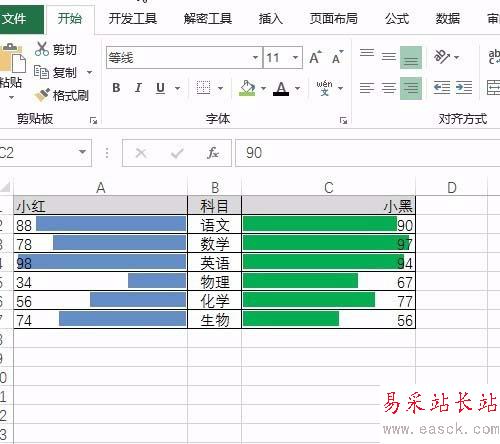Toggle italic formatting I
The width and height of the screenshot is (500, 444).
tap(138, 88)
